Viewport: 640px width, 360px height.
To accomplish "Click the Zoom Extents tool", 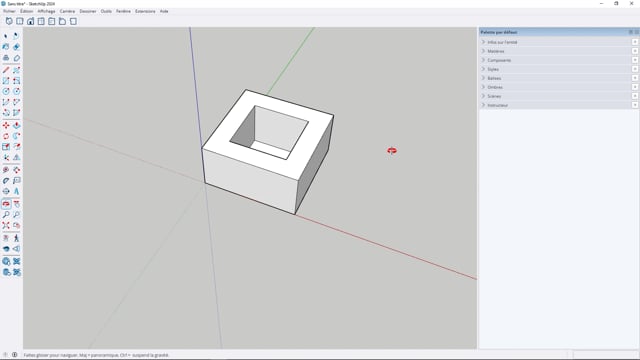I will point(6,225).
